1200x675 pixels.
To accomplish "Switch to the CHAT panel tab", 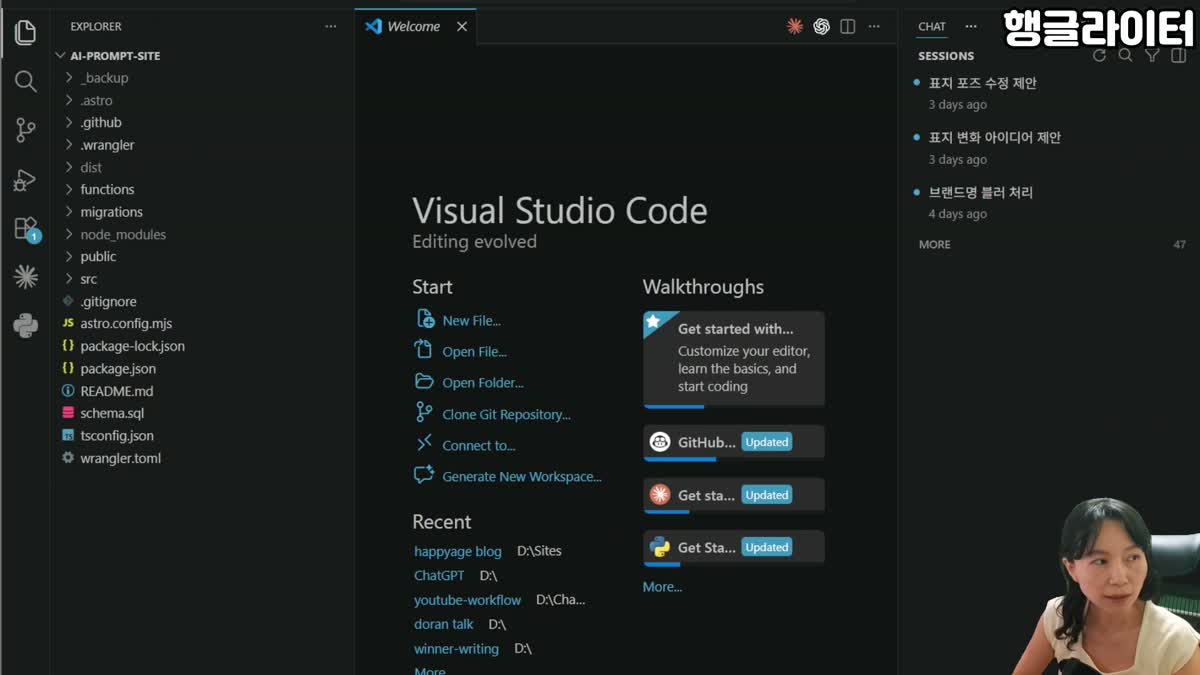I will pos(932,27).
